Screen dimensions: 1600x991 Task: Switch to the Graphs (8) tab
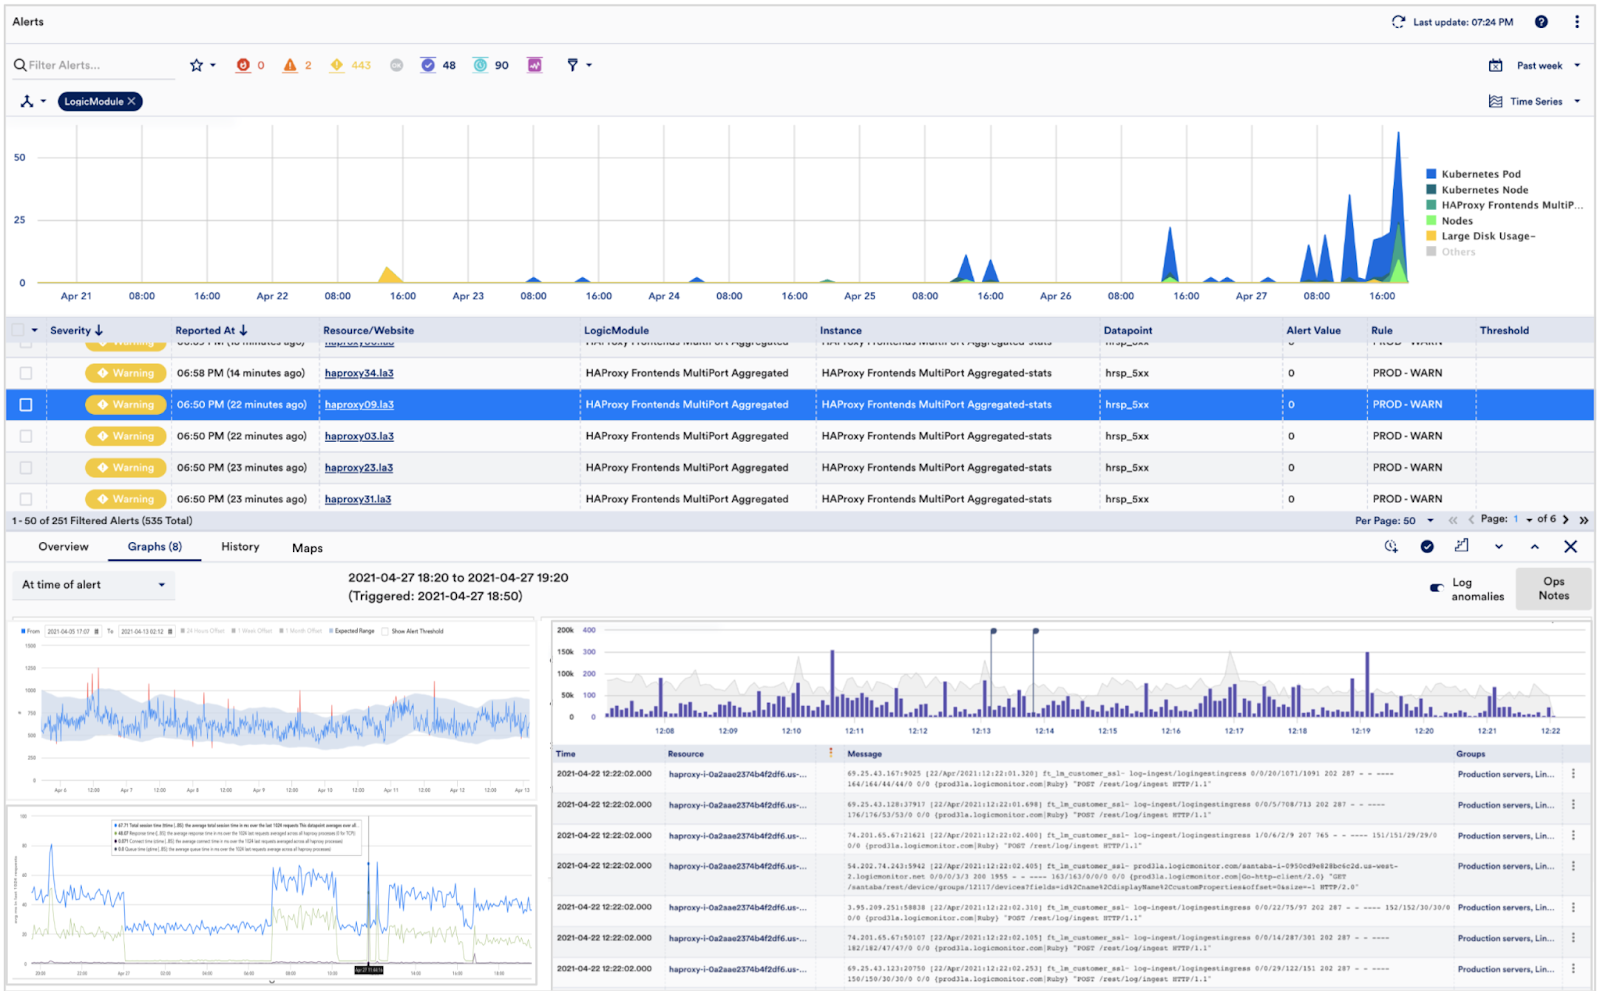(155, 547)
